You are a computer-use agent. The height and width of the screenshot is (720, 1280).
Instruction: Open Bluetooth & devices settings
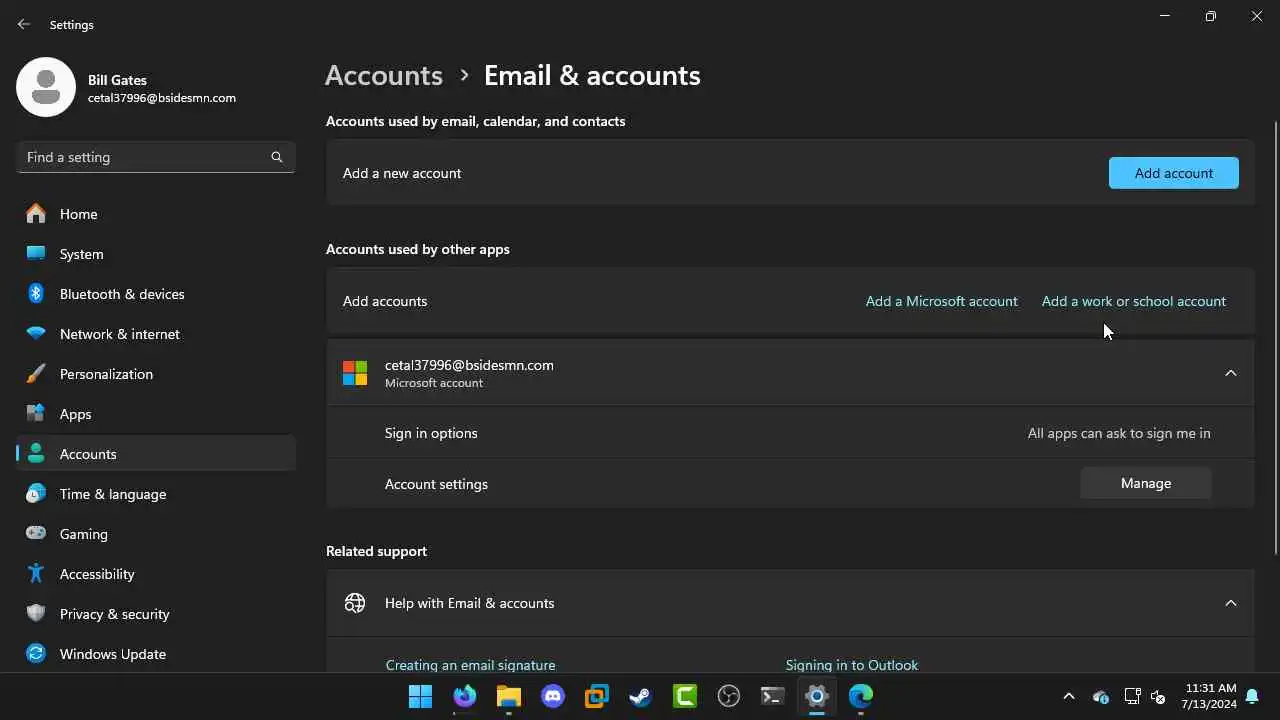(156, 294)
